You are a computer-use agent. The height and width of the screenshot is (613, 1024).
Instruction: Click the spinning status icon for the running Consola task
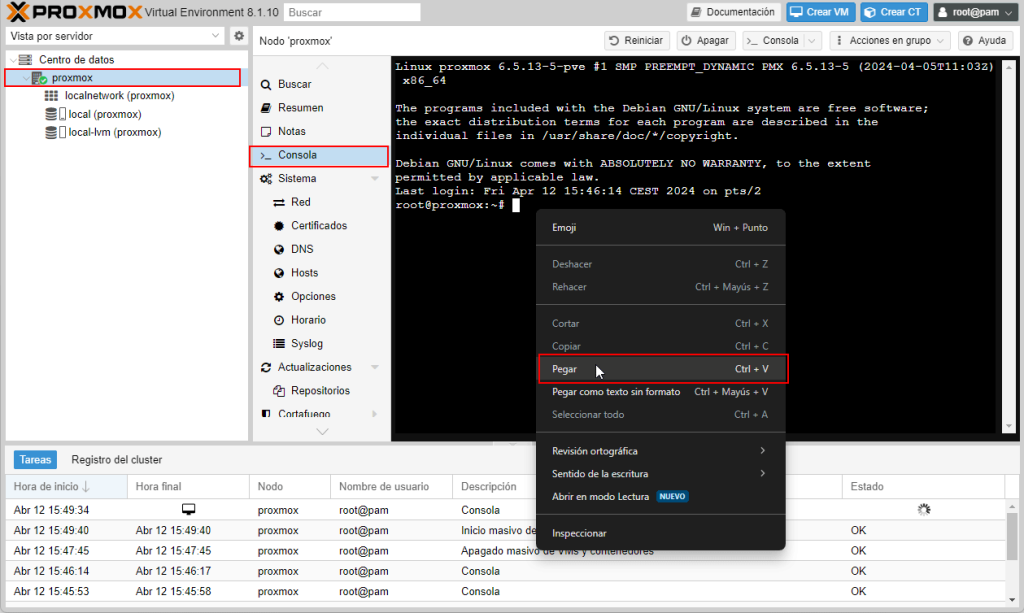coord(923,510)
